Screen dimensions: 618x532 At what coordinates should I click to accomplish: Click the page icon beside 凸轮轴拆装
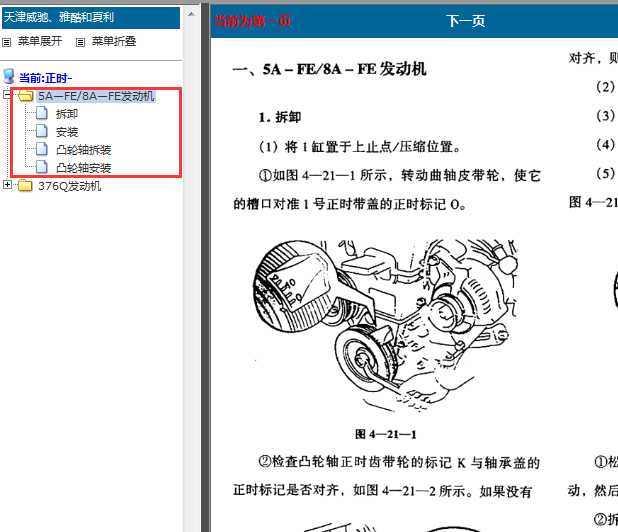42,149
